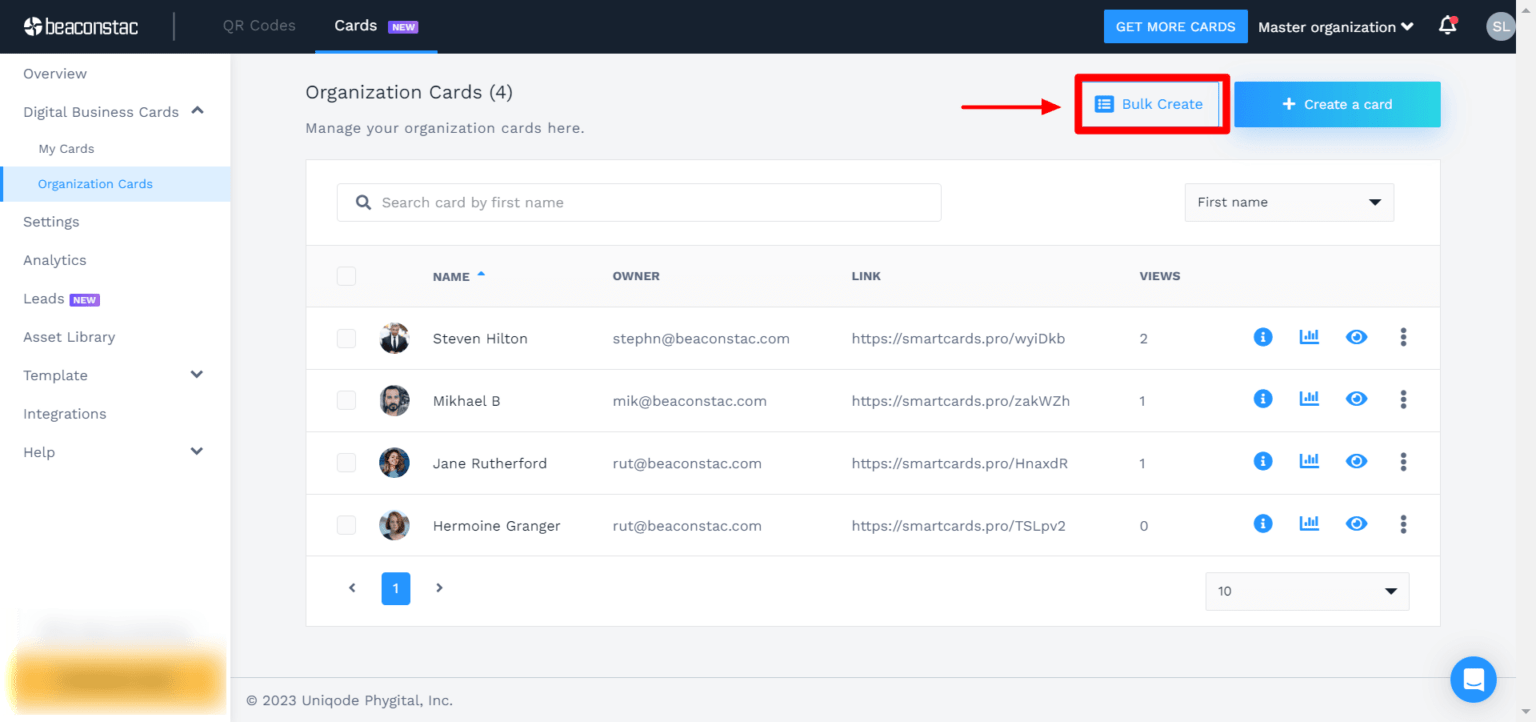This screenshot has width=1536, height=722.
Task: Open notifications bell icon
Action: 1447,26
